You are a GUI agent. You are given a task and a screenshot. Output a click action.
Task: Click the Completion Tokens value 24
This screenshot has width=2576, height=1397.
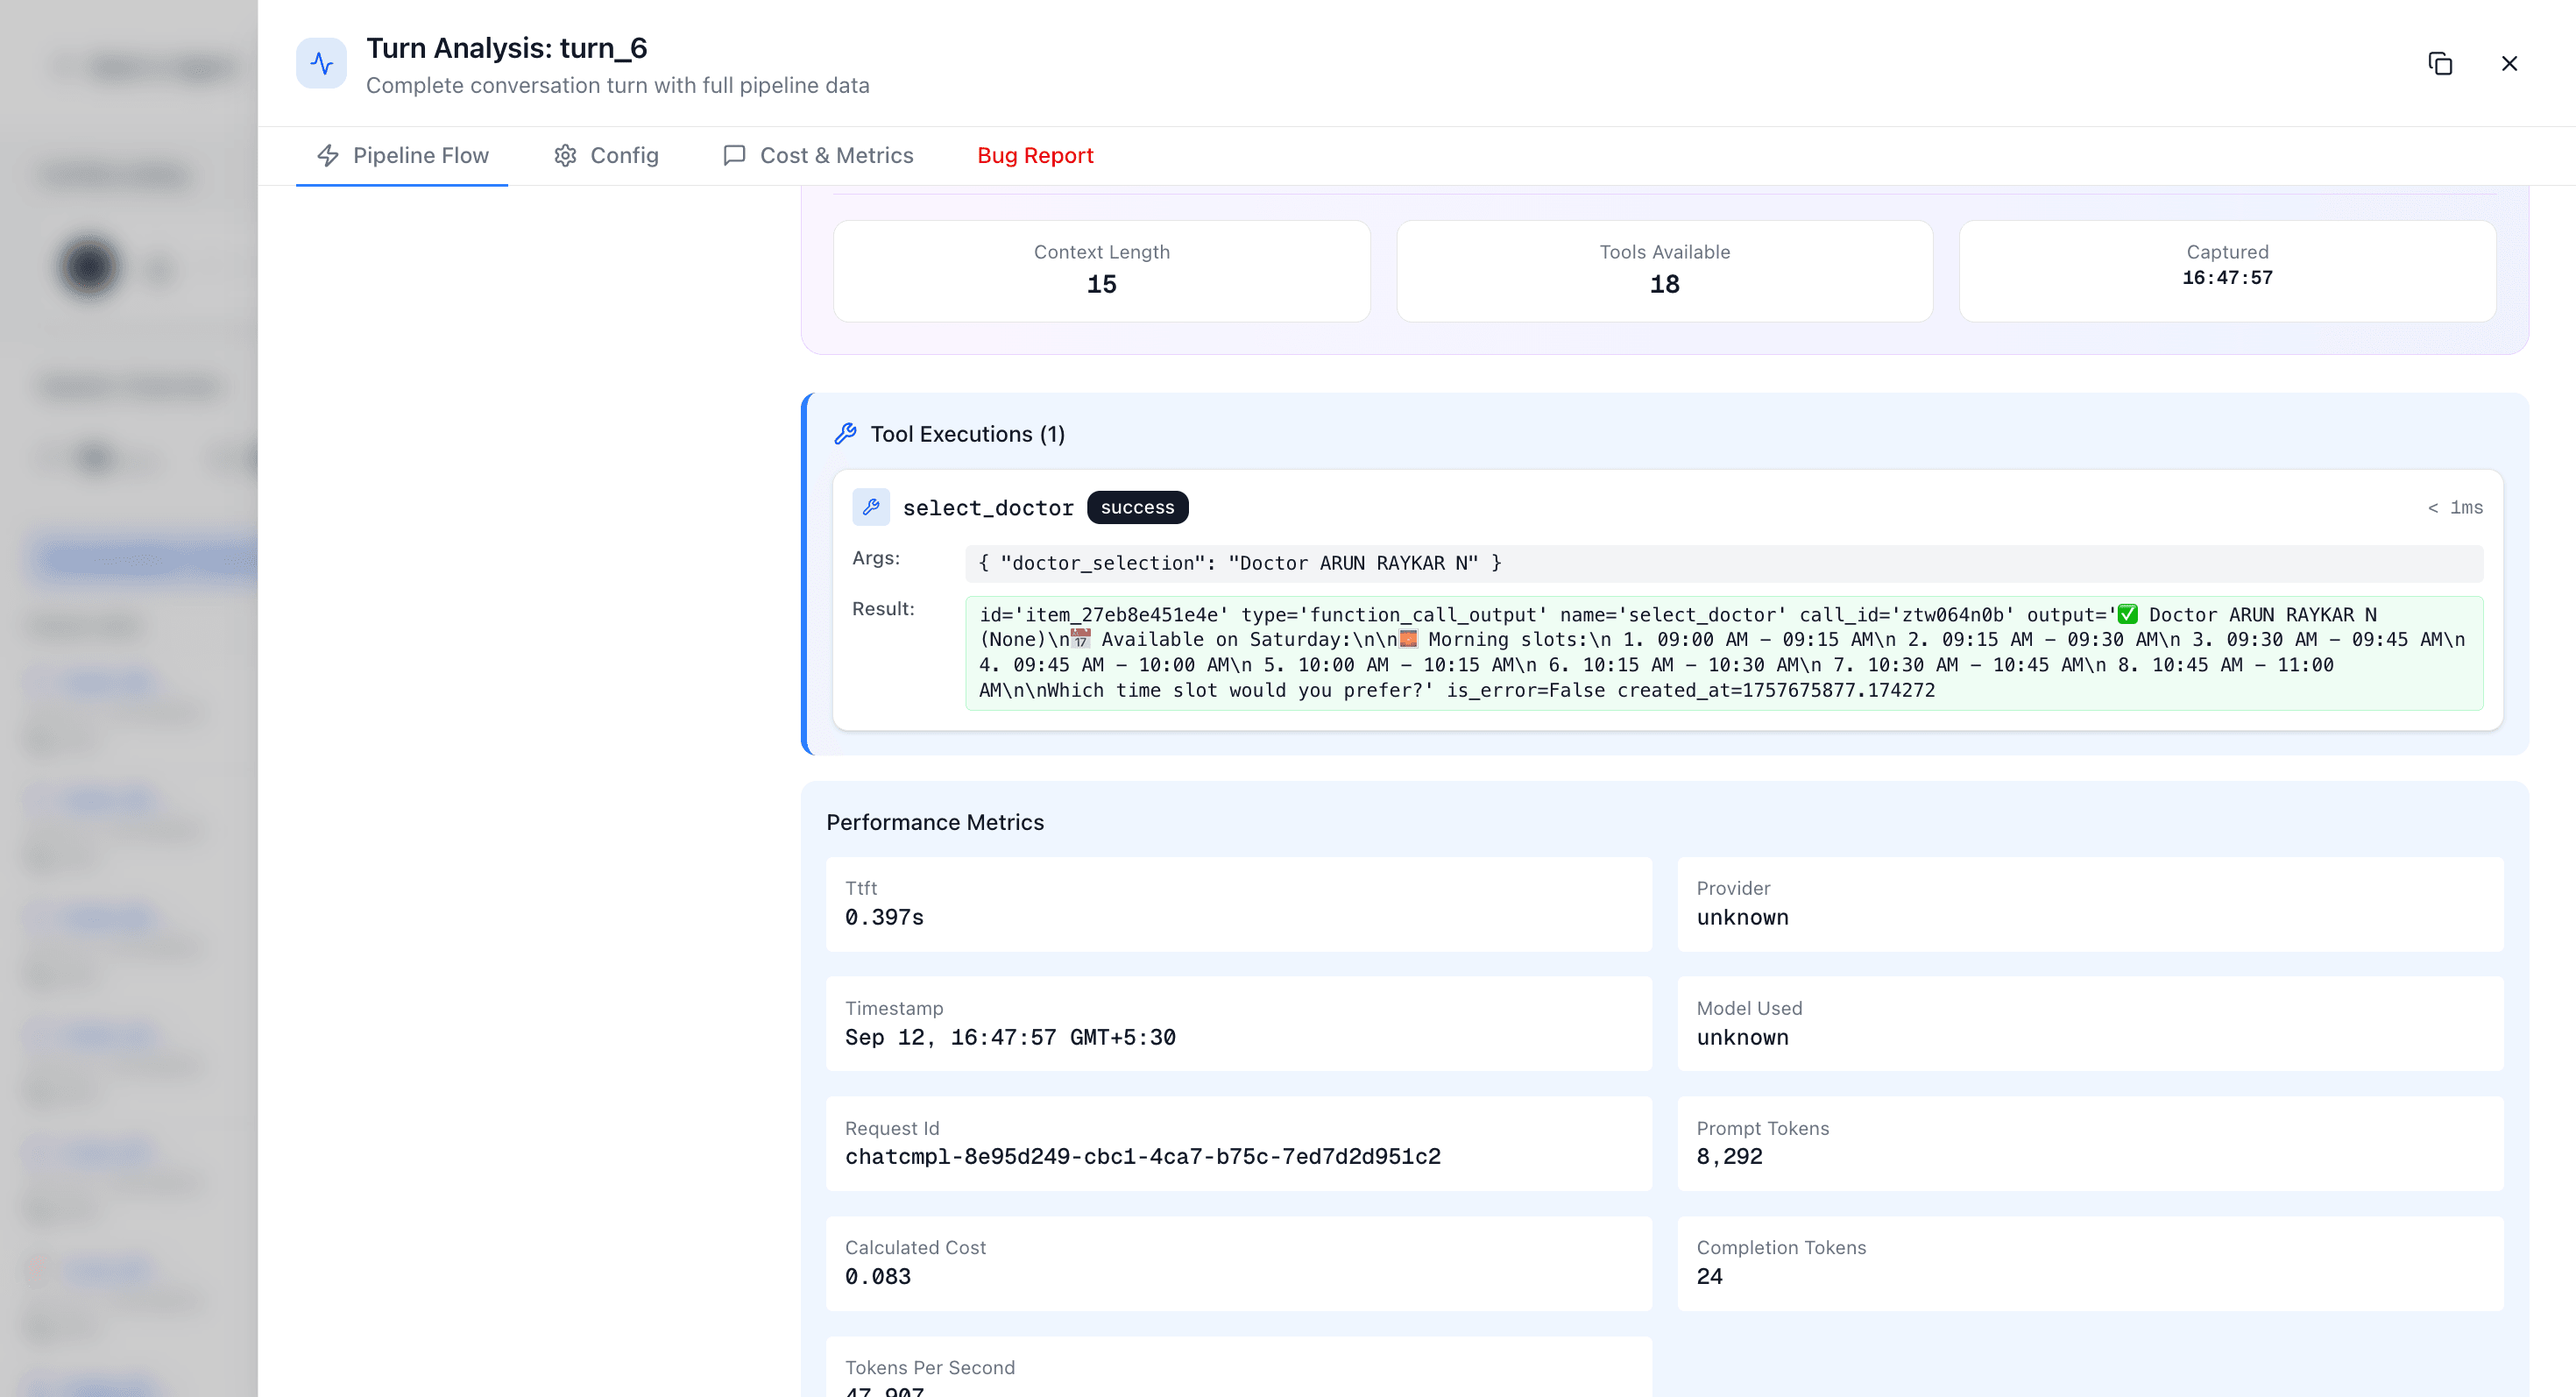pyautogui.click(x=1709, y=1276)
